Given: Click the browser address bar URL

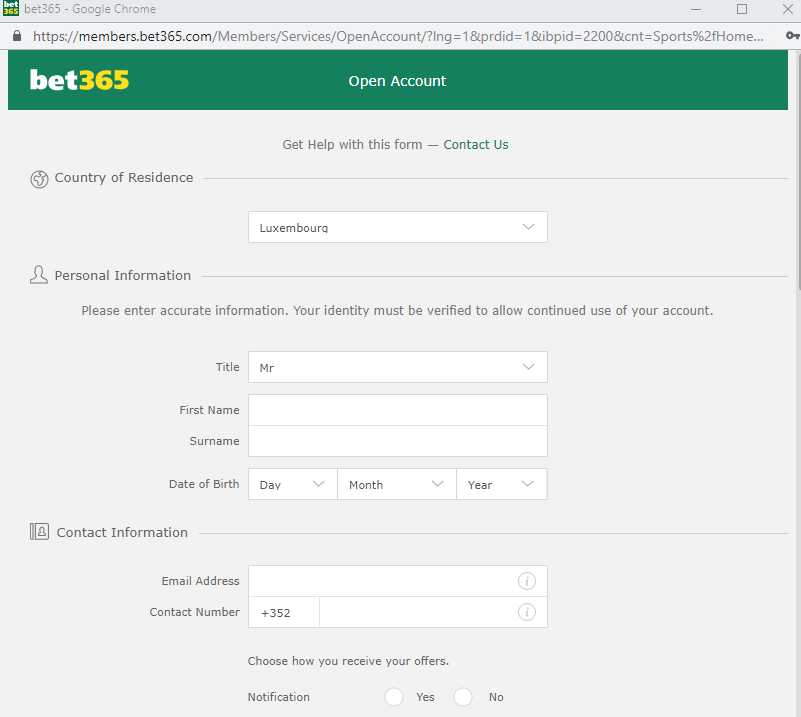Looking at the screenshot, I should pyautogui.click(x=398, y=36).
